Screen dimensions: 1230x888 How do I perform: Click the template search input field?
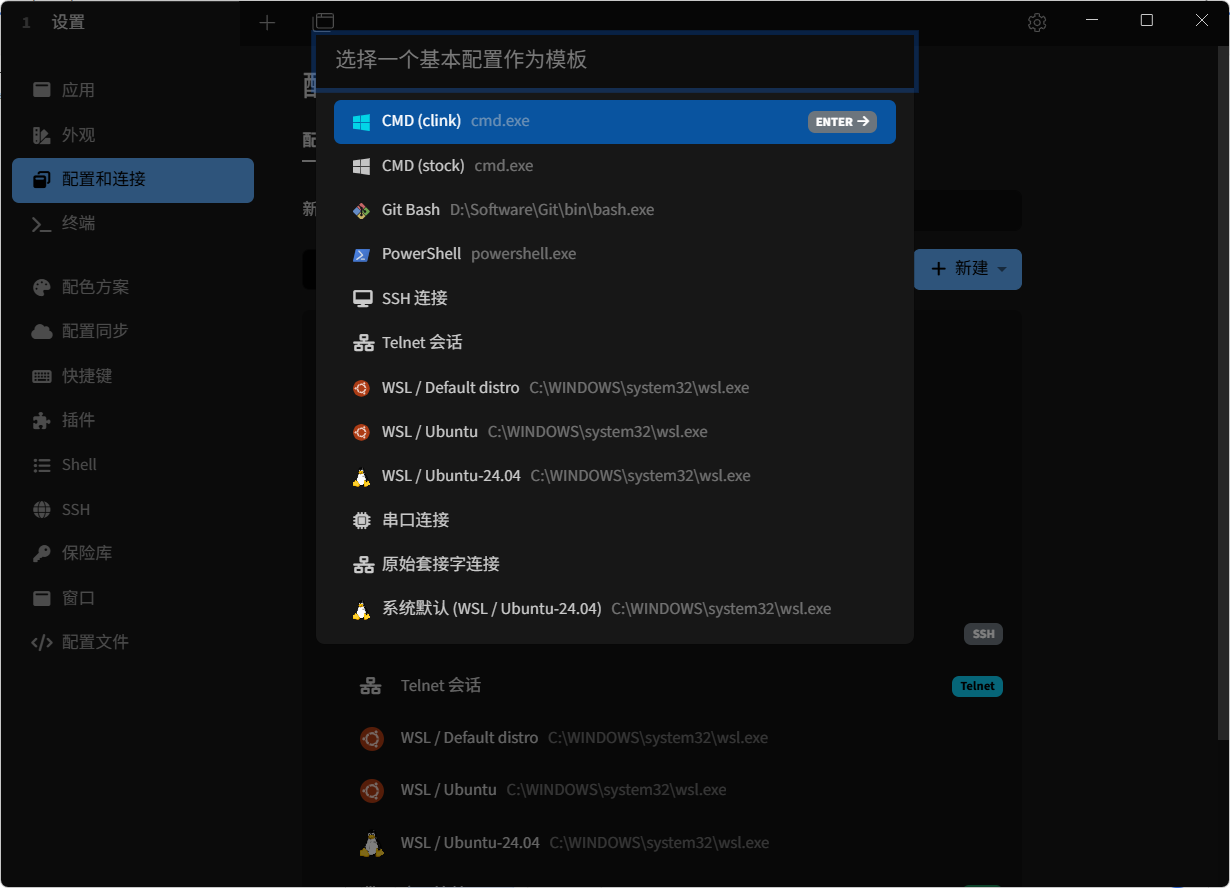(x=614, y=61)
